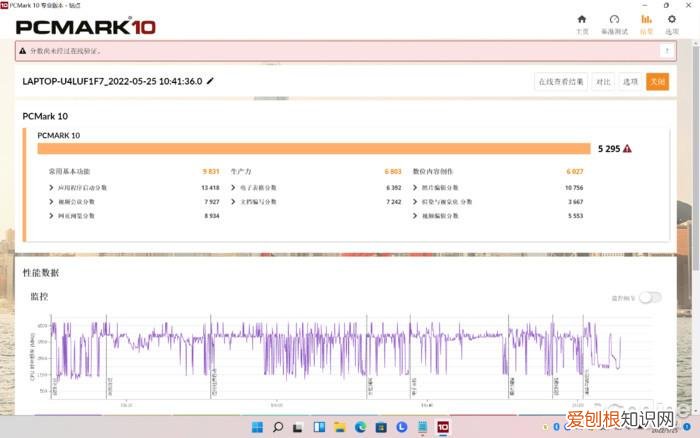Open the Home (主页) icon in the header
Viewport: 700px width, 438px height.
pyautogui.click(x=582, y=22)
